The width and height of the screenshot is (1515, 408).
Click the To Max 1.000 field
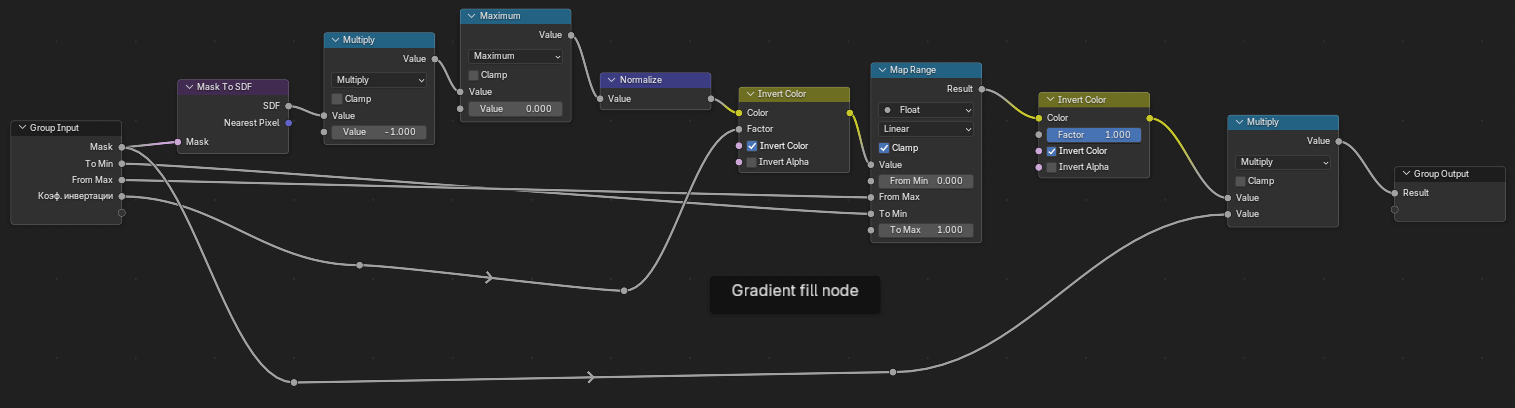point(925,230)
